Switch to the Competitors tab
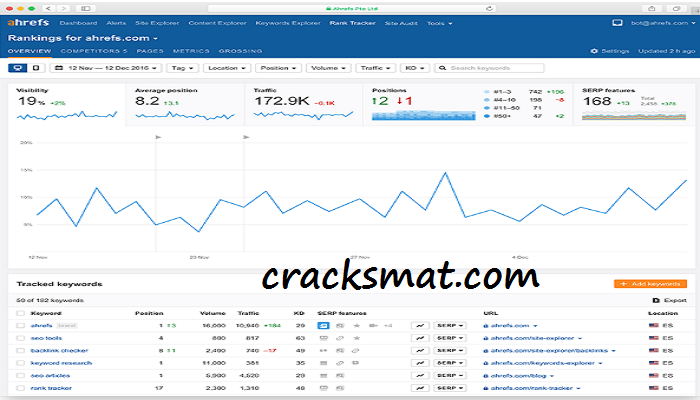Screen dimensions: 700x400 [94, 51]
